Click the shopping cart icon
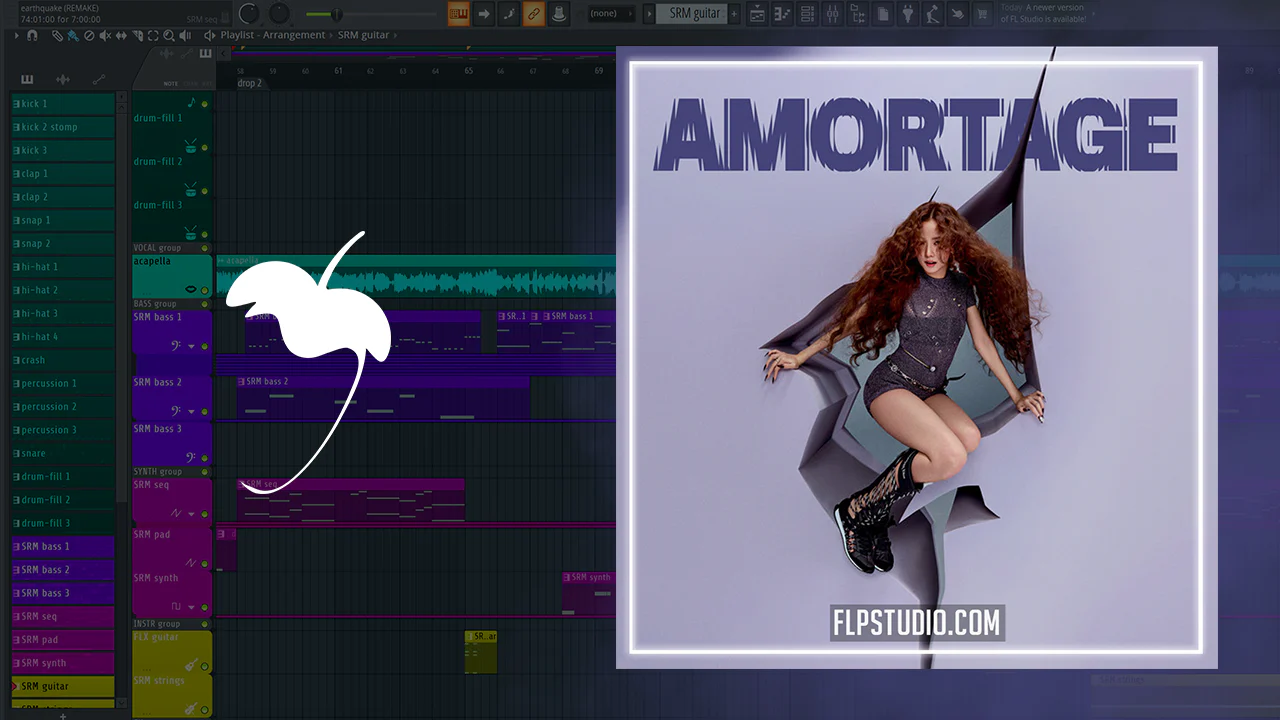Screen dimensions: 1280x720 [983, 14]
